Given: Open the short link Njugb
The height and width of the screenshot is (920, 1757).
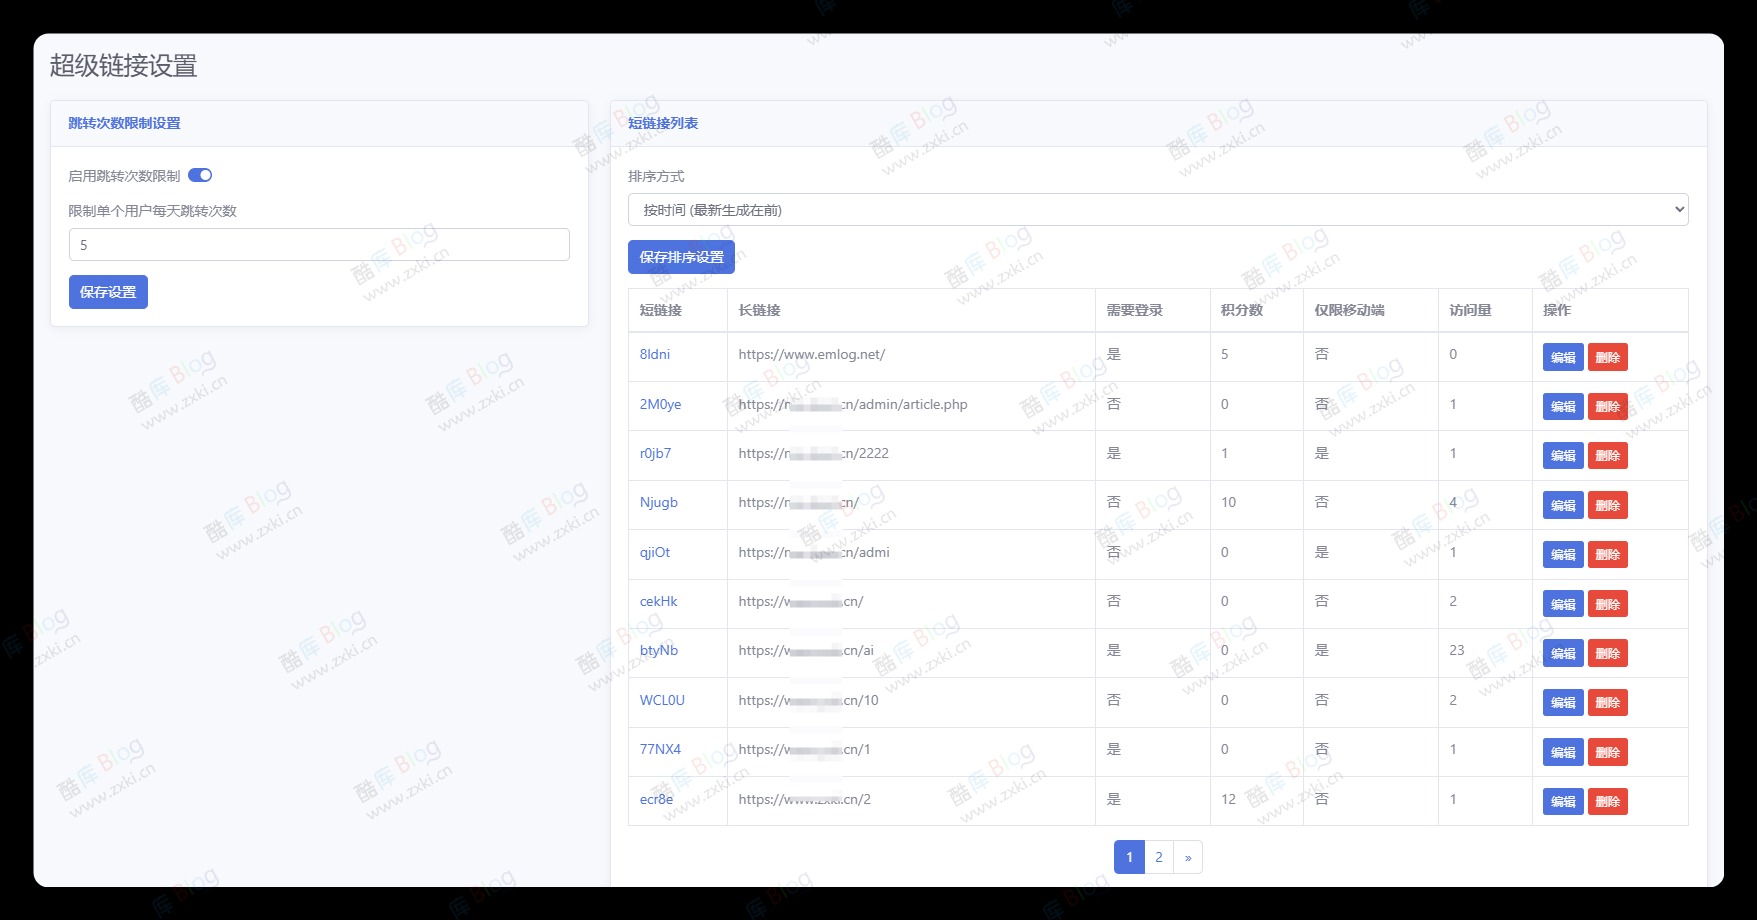Looking at the screenshot, I should pos(660,502).
